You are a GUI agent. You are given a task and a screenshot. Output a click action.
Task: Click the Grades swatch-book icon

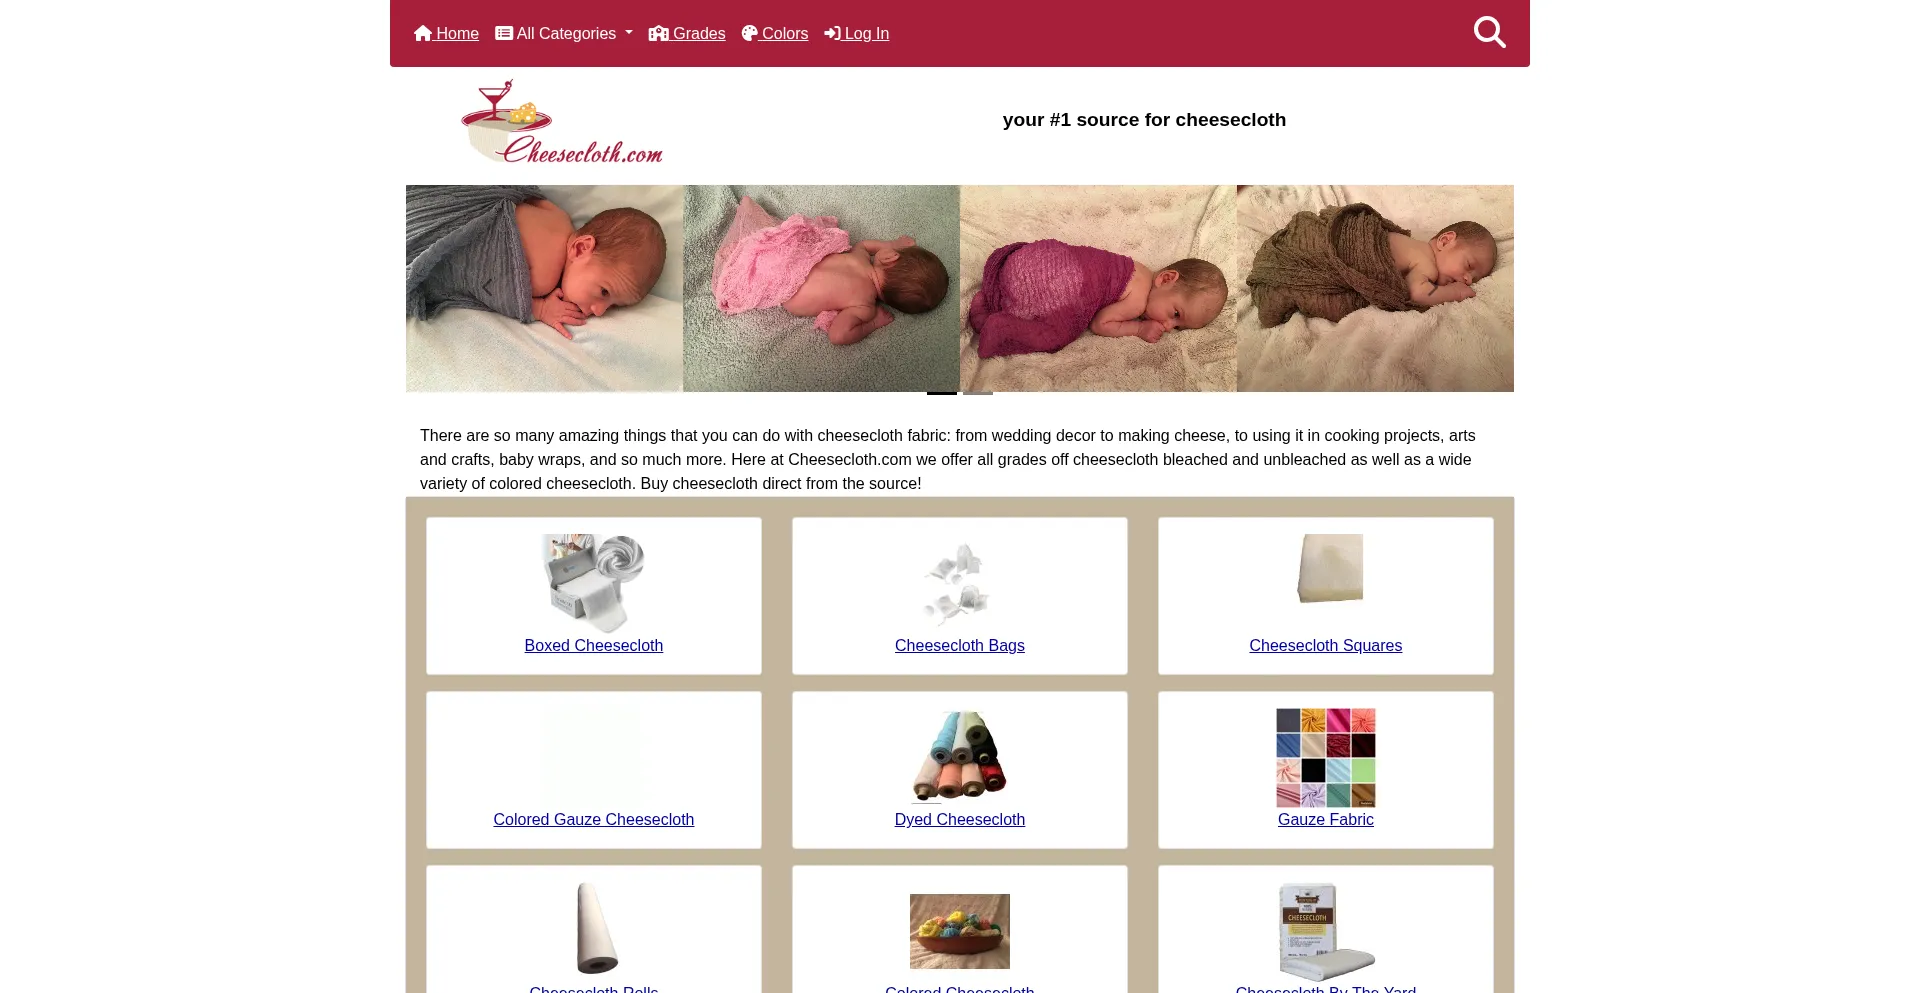pos(658,33)
